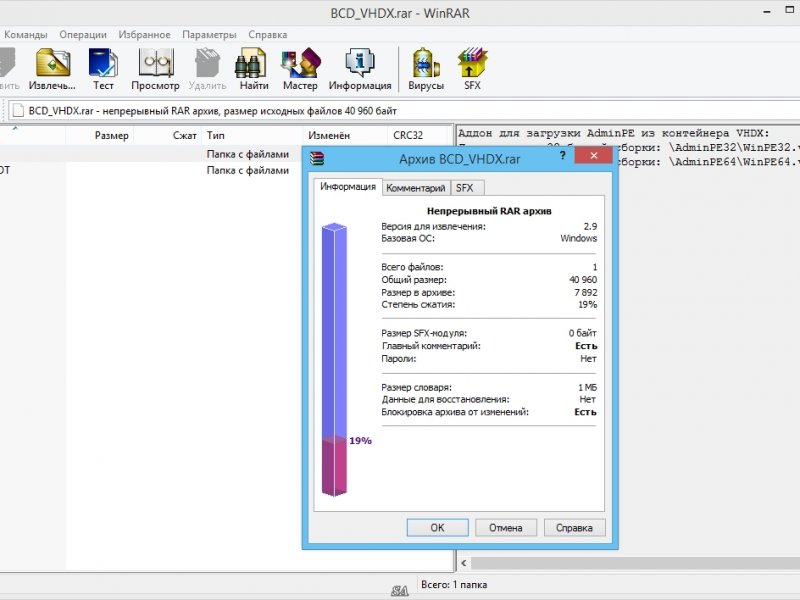Click the WinRAR books icon in dialog title
Viewport: 800px width, 600px height.
317,159
